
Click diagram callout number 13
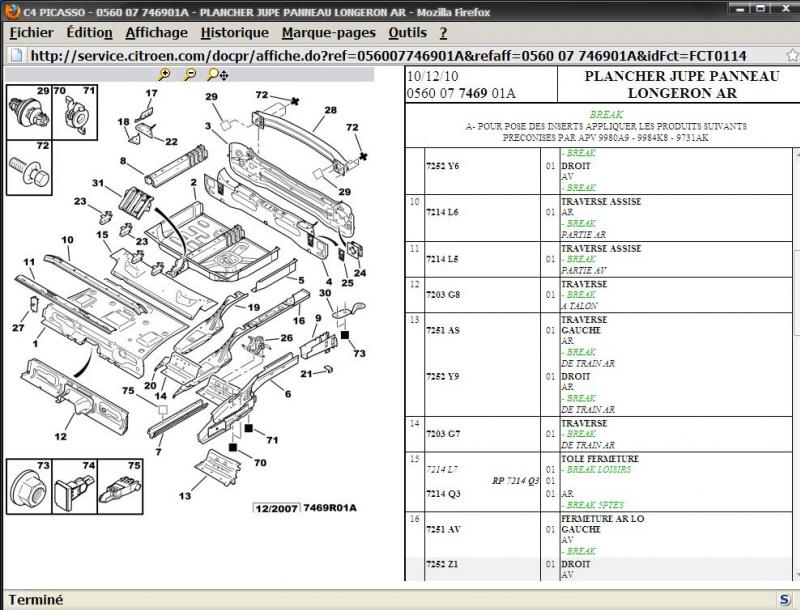(185, 496)
